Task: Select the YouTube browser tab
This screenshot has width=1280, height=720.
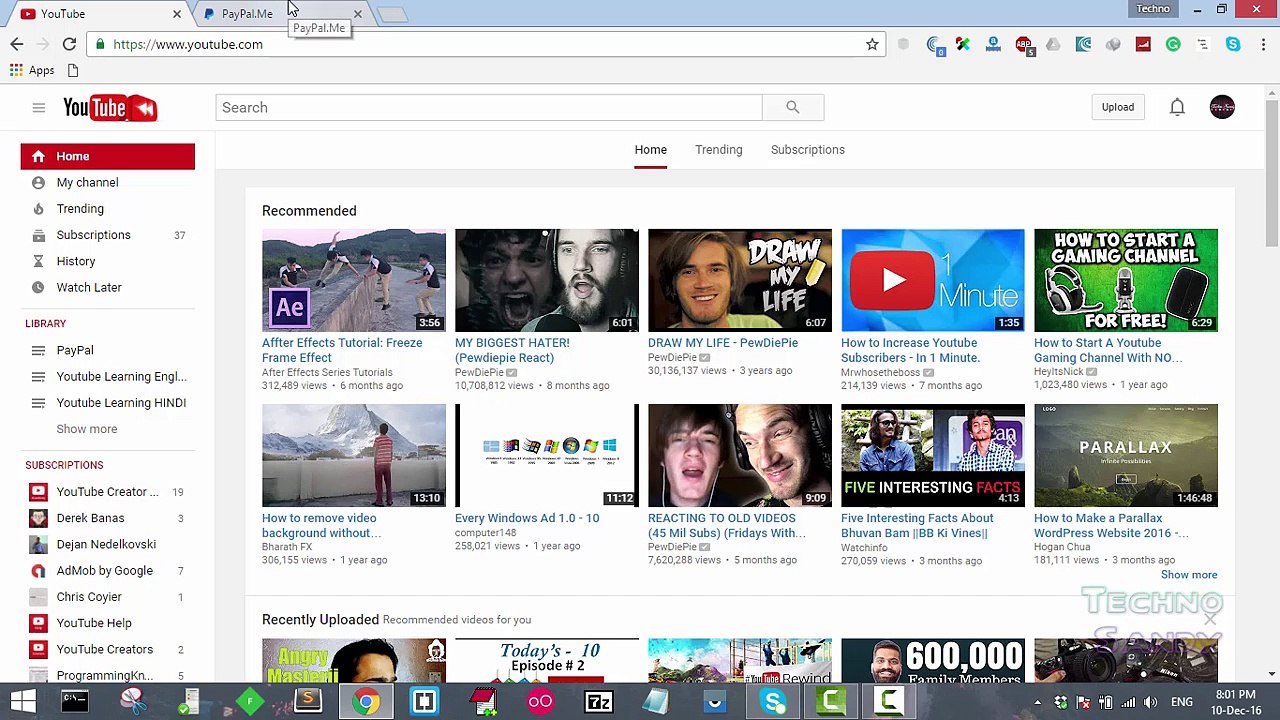Action: [x=100, y=14]
